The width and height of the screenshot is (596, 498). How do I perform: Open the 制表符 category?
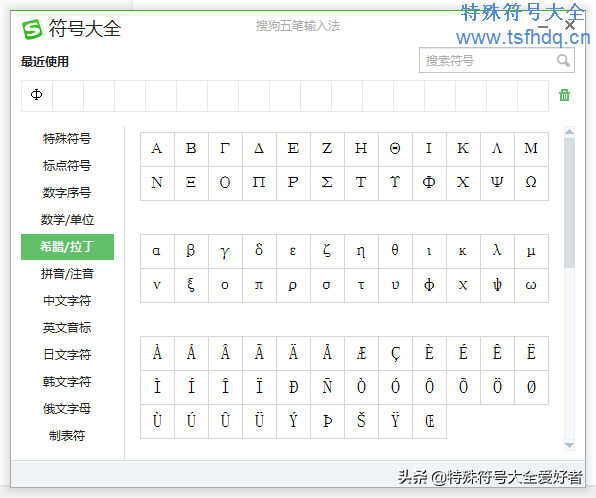pyautogui.click(x=67, y=436)
